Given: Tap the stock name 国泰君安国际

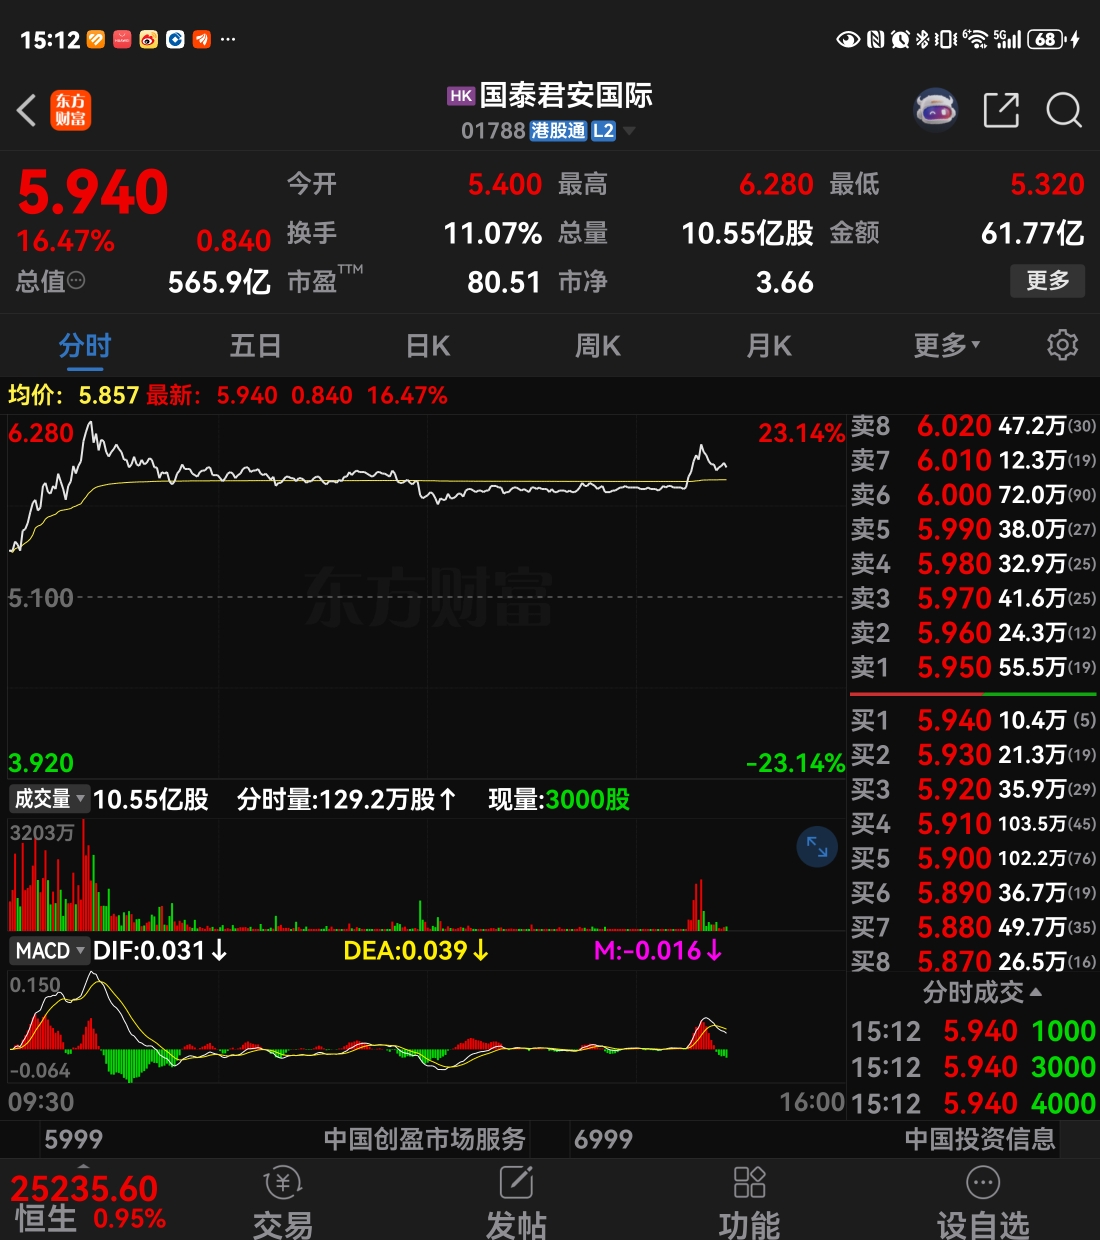Looking at the screenshot, I should (566, 96).
